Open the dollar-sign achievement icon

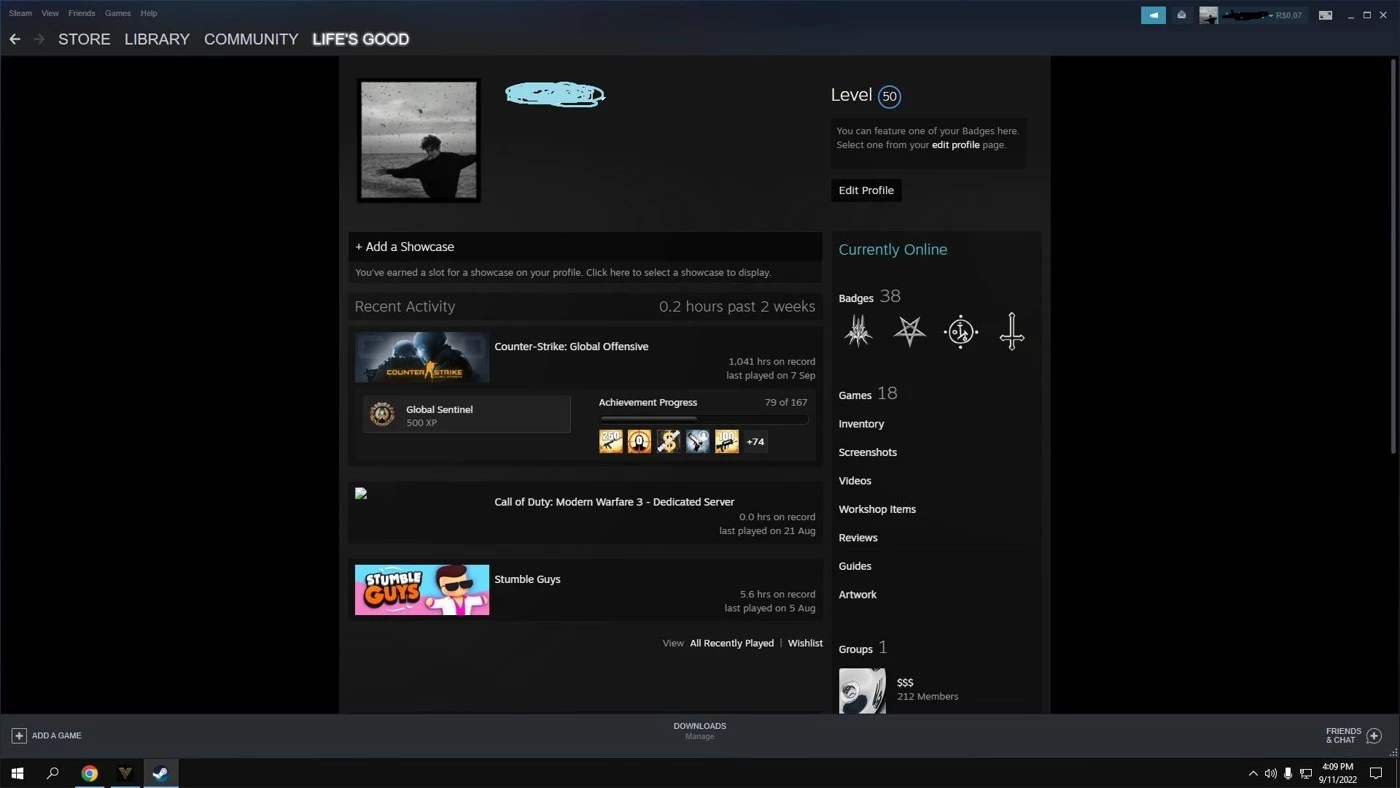pyautogui.click(x=668, y=441)
